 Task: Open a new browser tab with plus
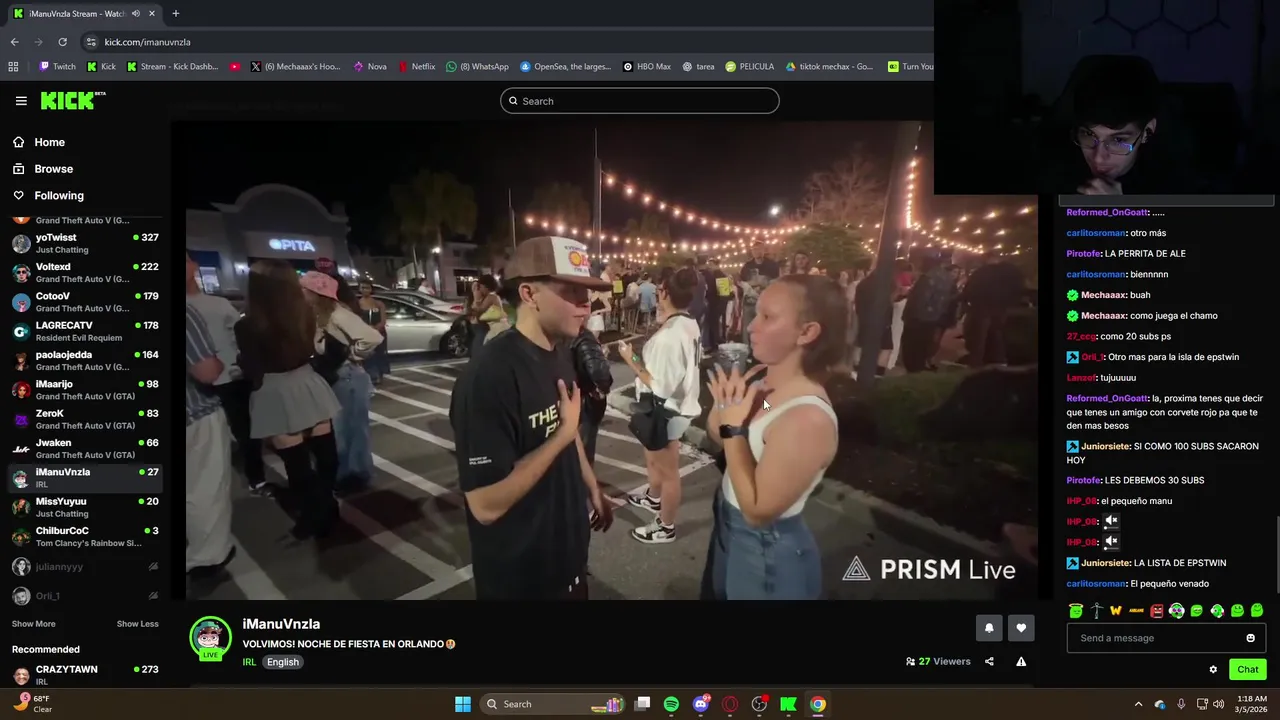[x=175, y=13]
